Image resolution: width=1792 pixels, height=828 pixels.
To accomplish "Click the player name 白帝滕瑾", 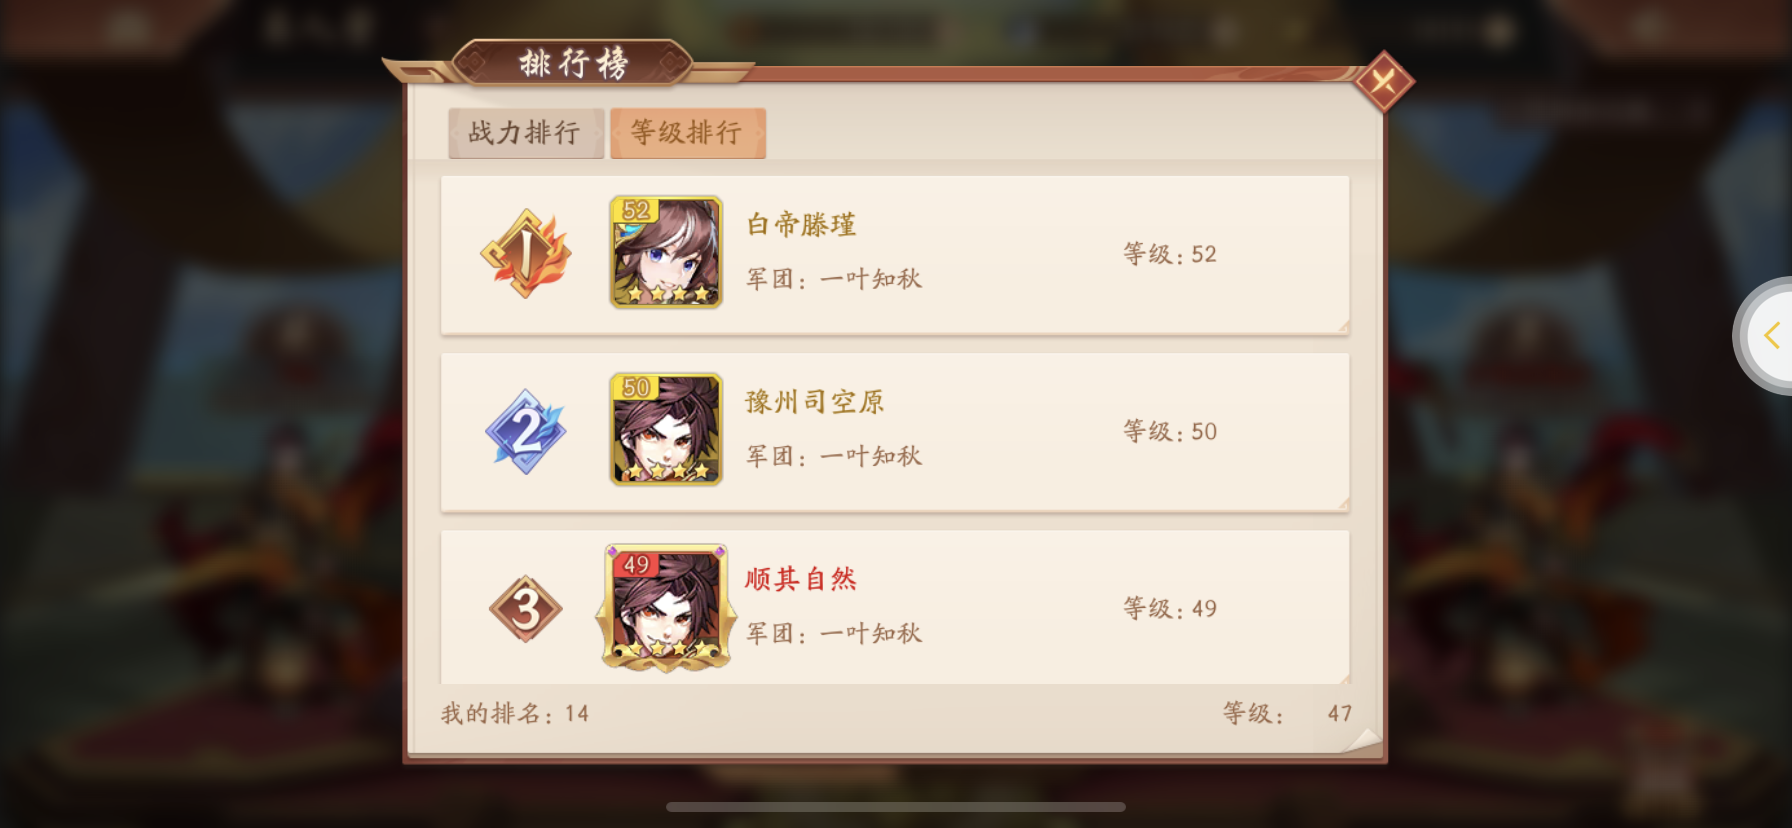I will (801, 225).
